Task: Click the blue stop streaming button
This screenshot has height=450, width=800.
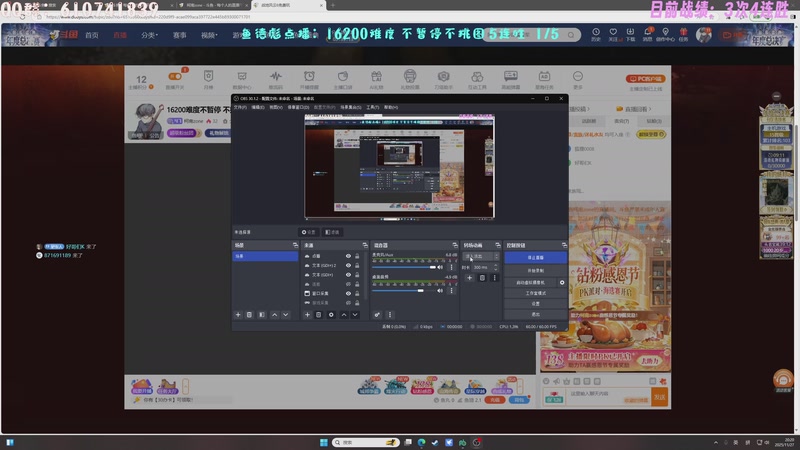Action: (535, 258)
